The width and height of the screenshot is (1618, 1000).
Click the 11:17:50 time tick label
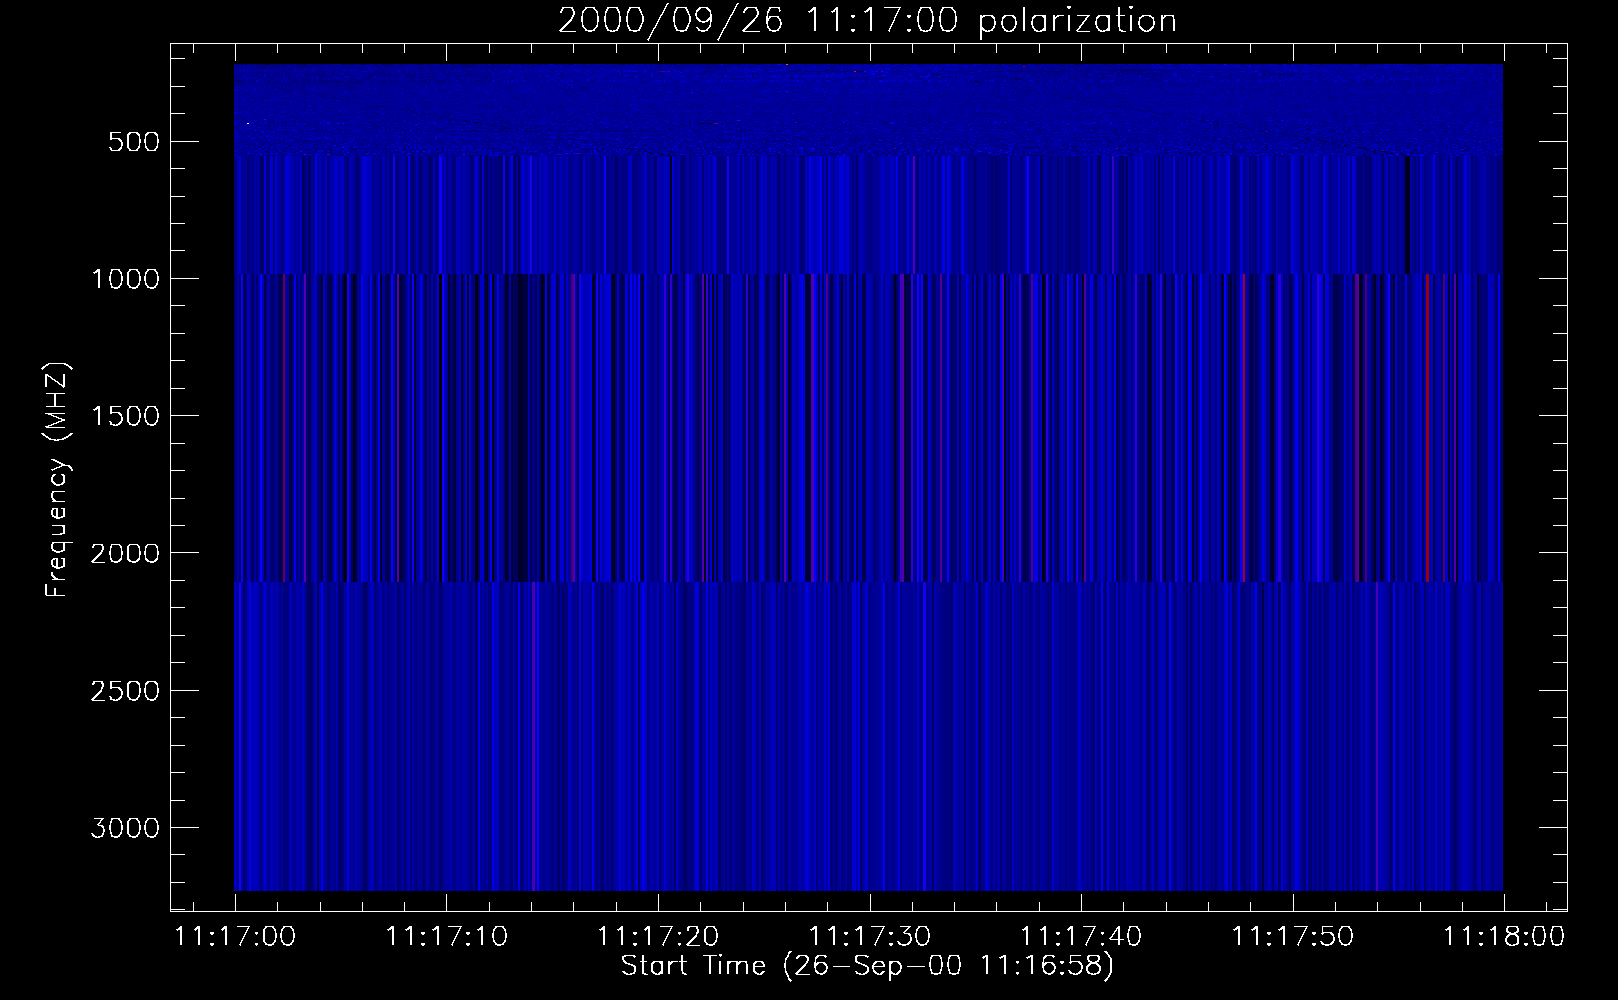1293,937
